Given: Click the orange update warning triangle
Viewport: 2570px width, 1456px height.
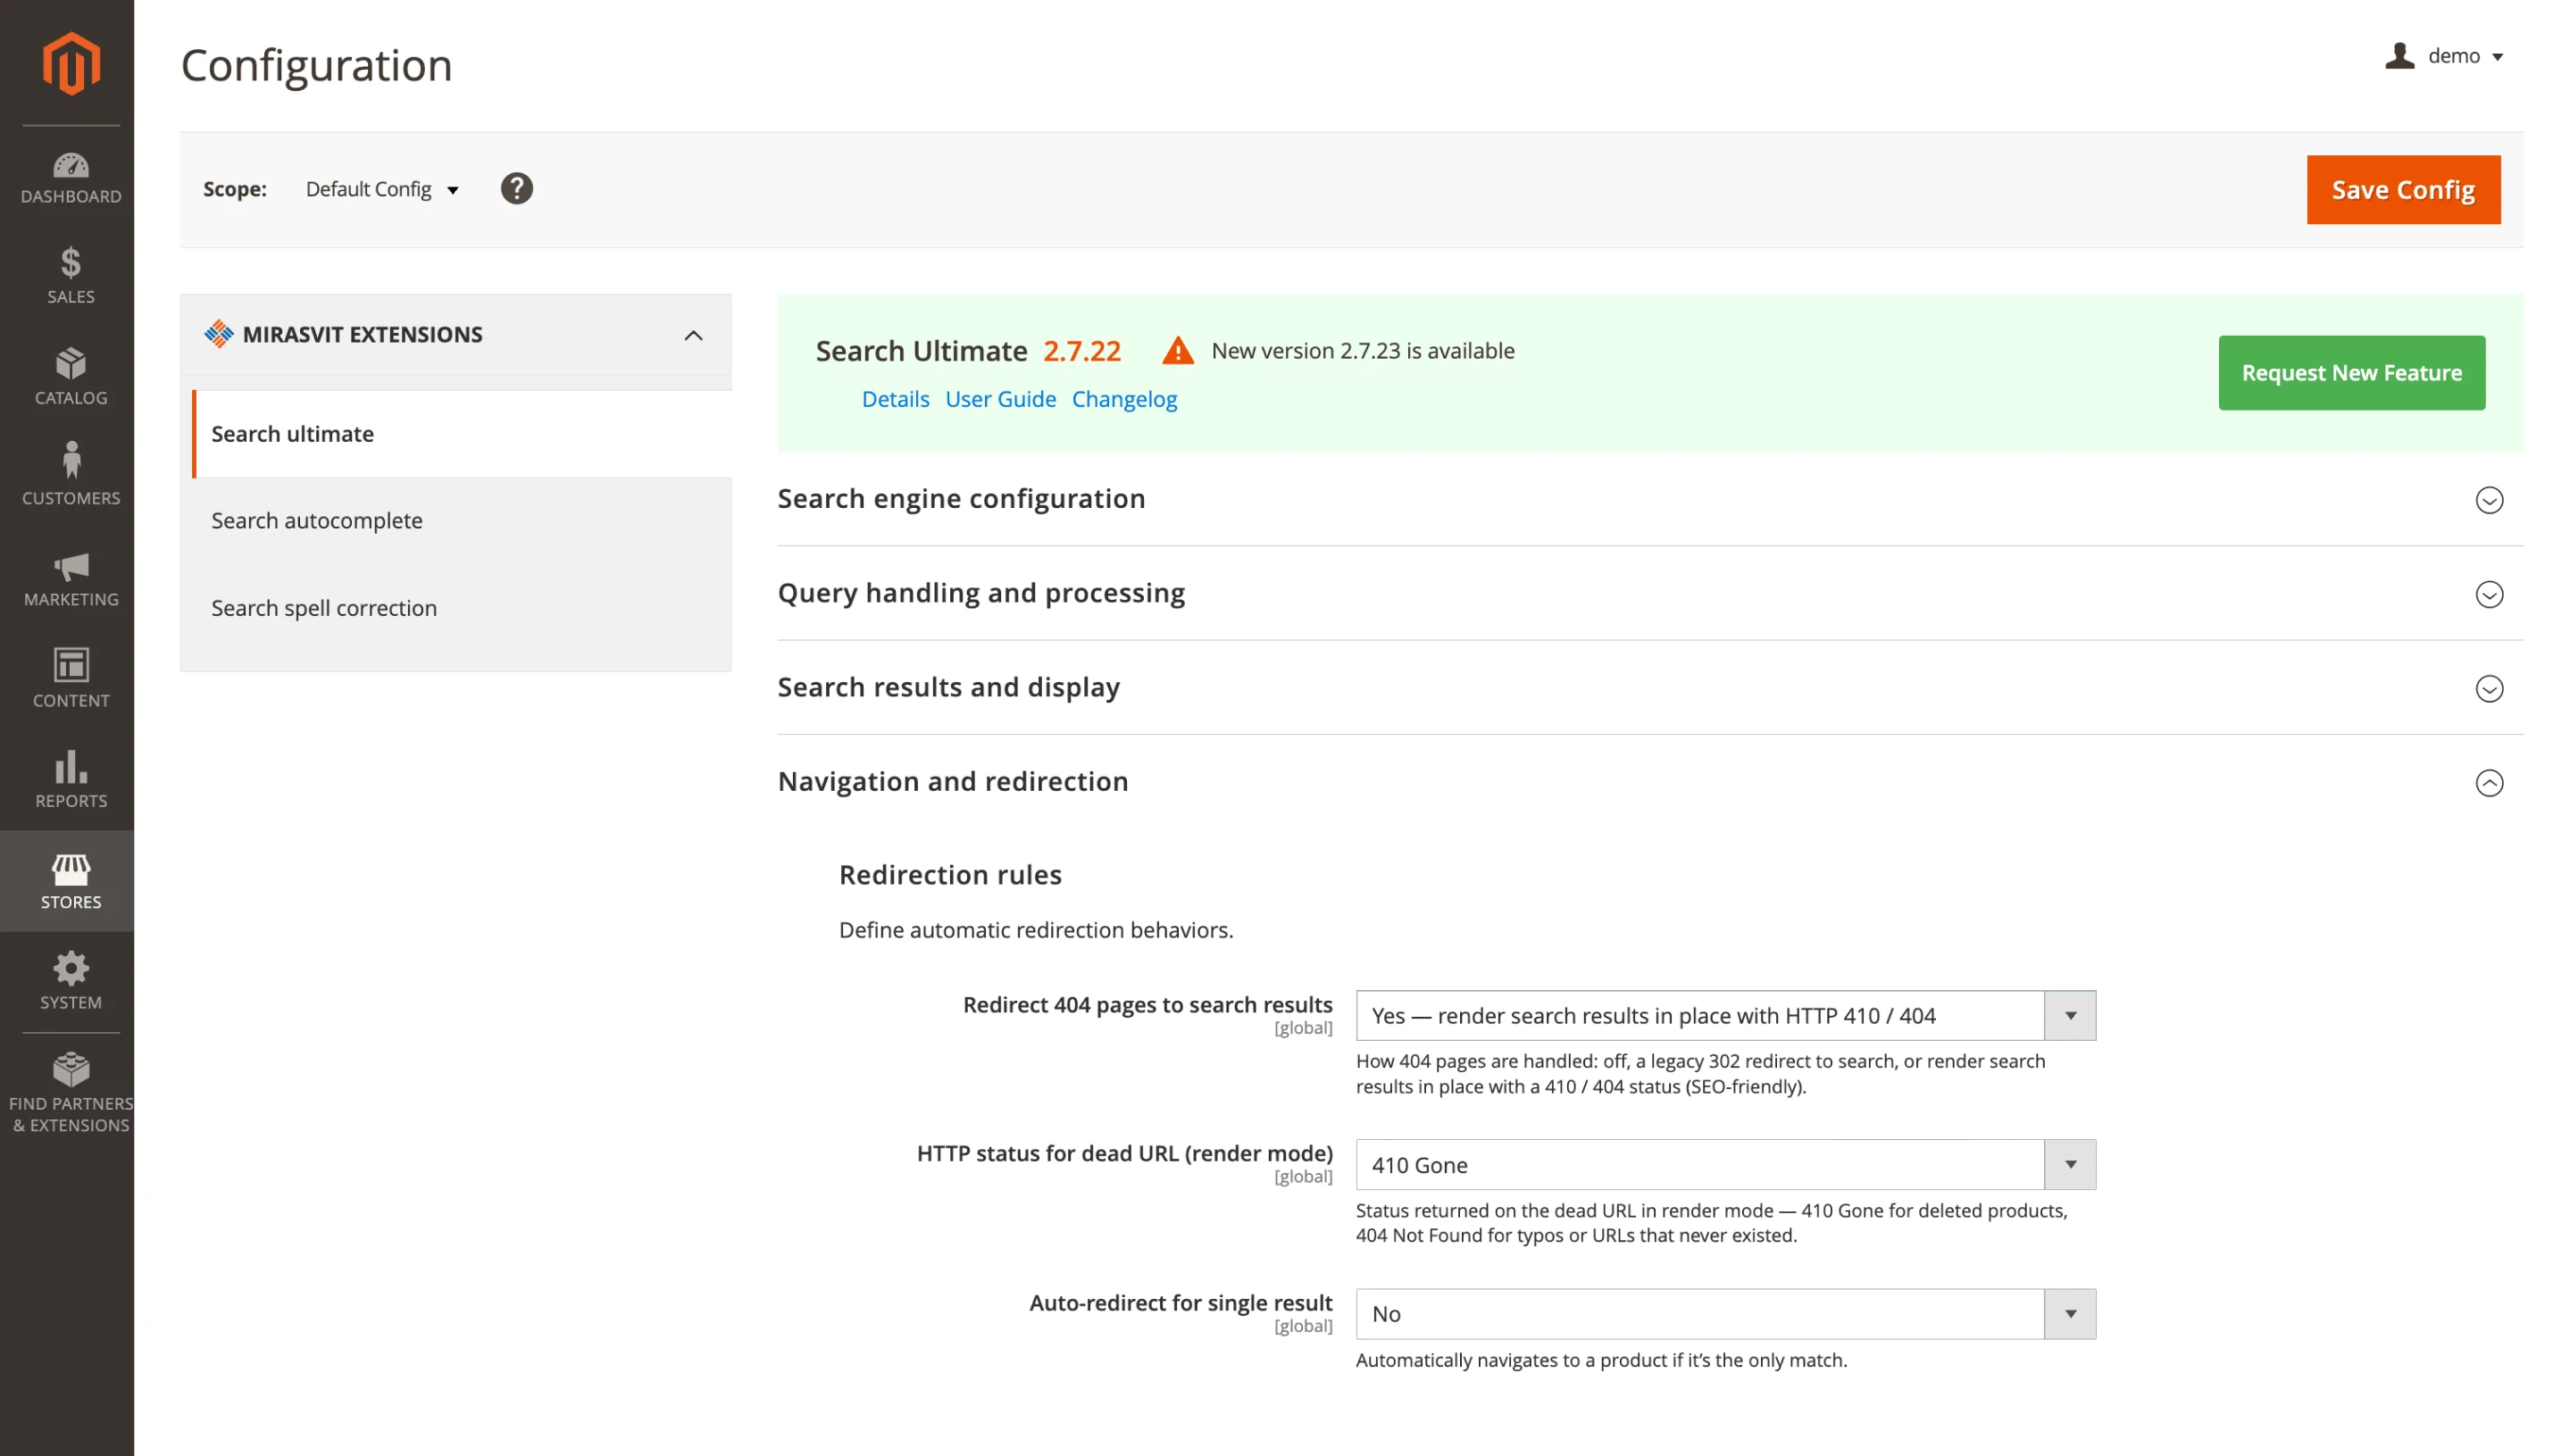Looking at the screenshot, I should coord(1178,351).
